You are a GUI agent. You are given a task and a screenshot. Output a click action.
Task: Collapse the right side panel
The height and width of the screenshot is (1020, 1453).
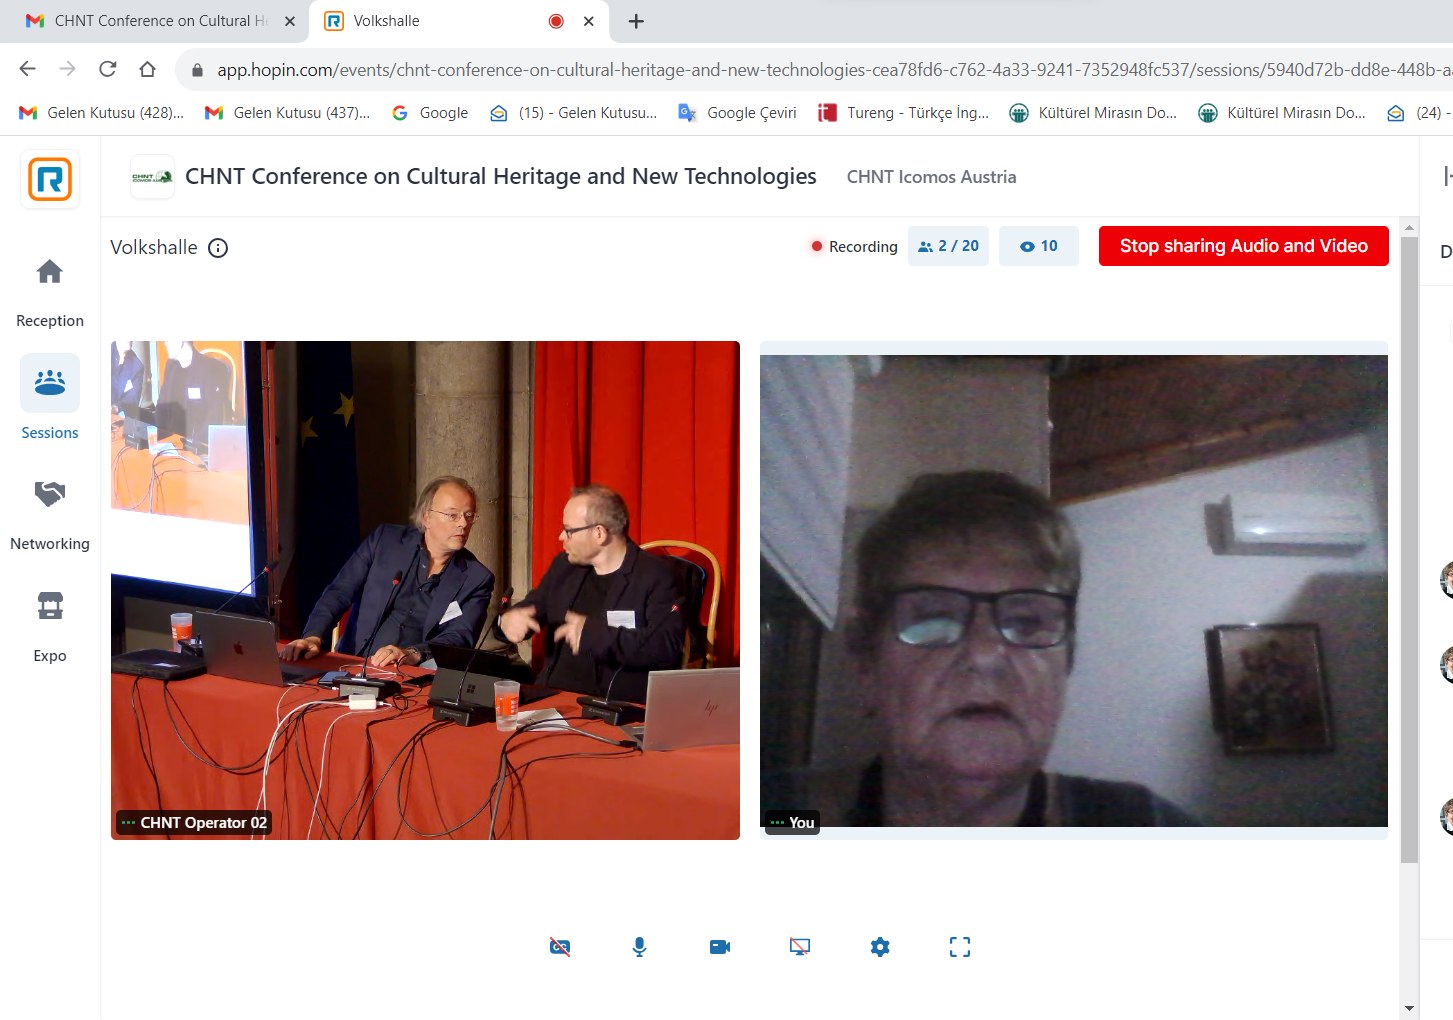pos(1446,177)
